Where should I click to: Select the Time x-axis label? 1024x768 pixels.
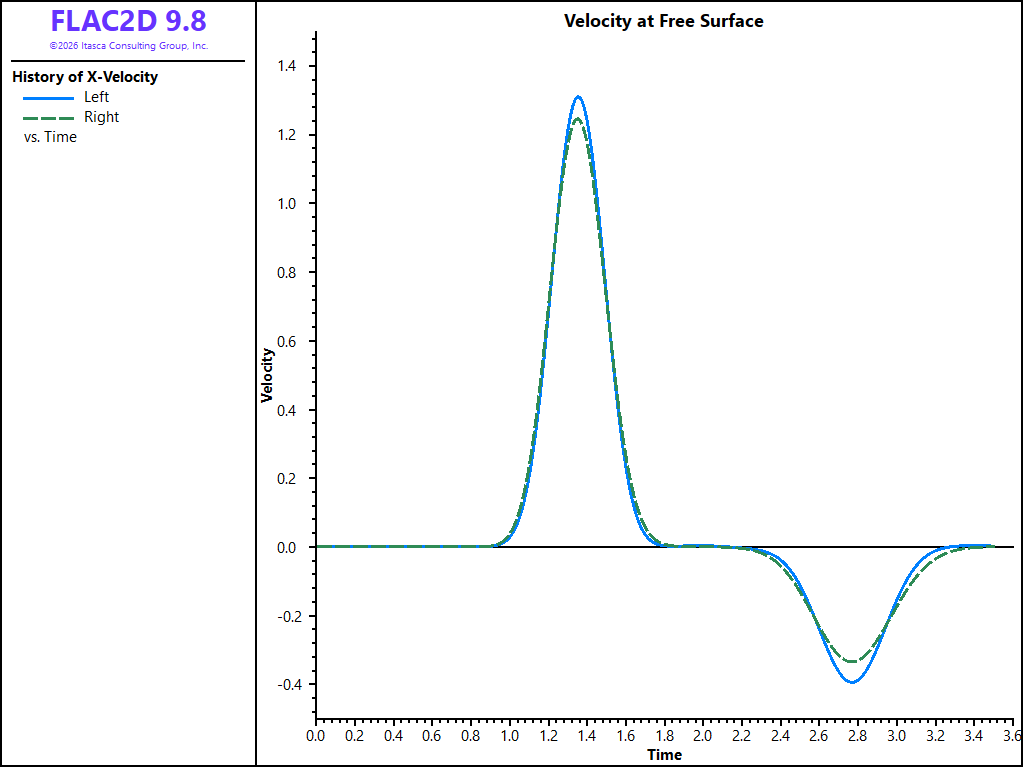(664, 755)
